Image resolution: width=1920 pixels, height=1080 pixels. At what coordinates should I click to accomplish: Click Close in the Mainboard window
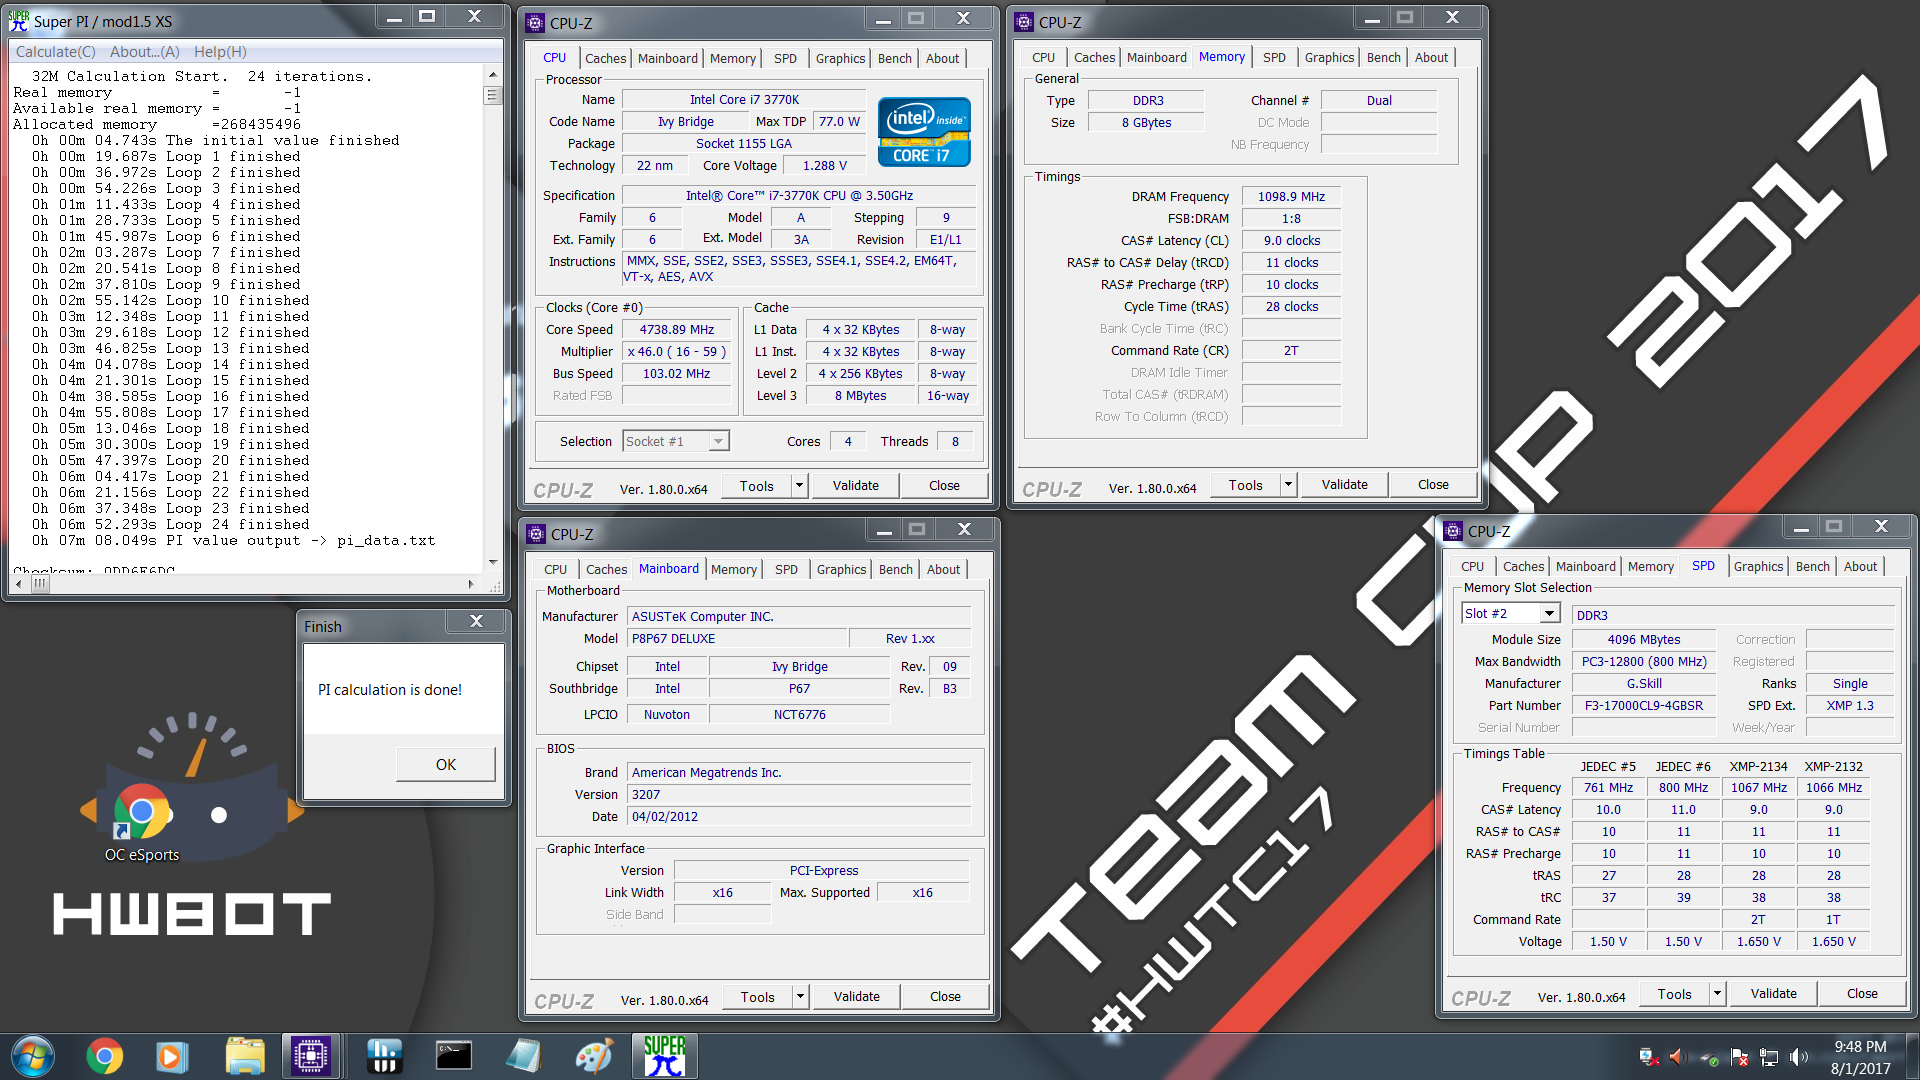(x=945, y=997)
